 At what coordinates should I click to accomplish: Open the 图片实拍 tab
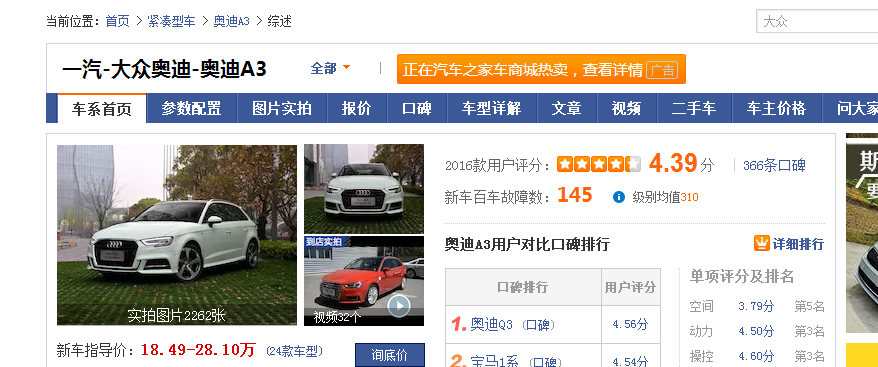tap(282, 109)
